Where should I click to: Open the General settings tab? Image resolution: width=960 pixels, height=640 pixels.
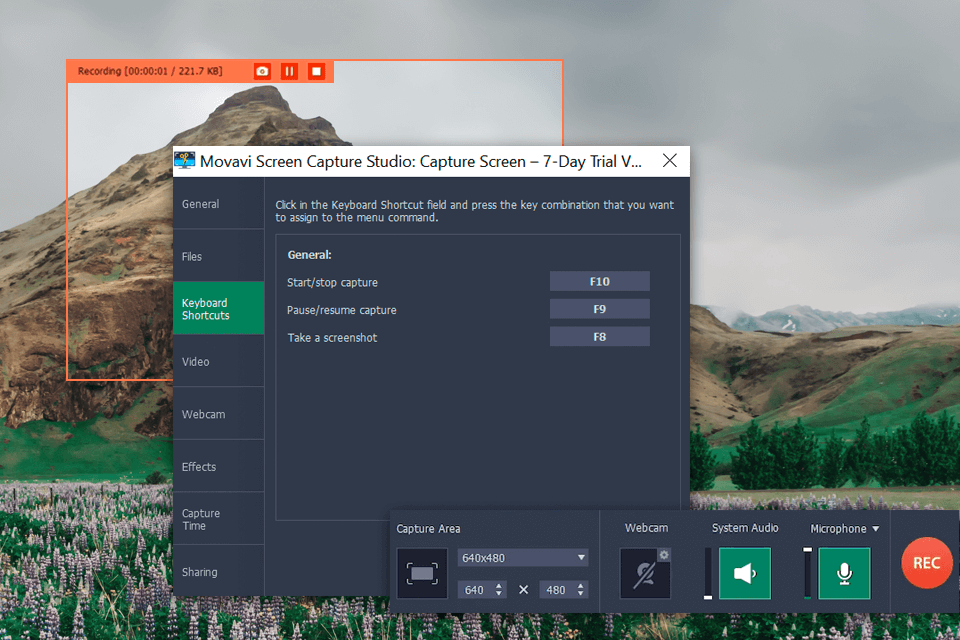point(219,204)
